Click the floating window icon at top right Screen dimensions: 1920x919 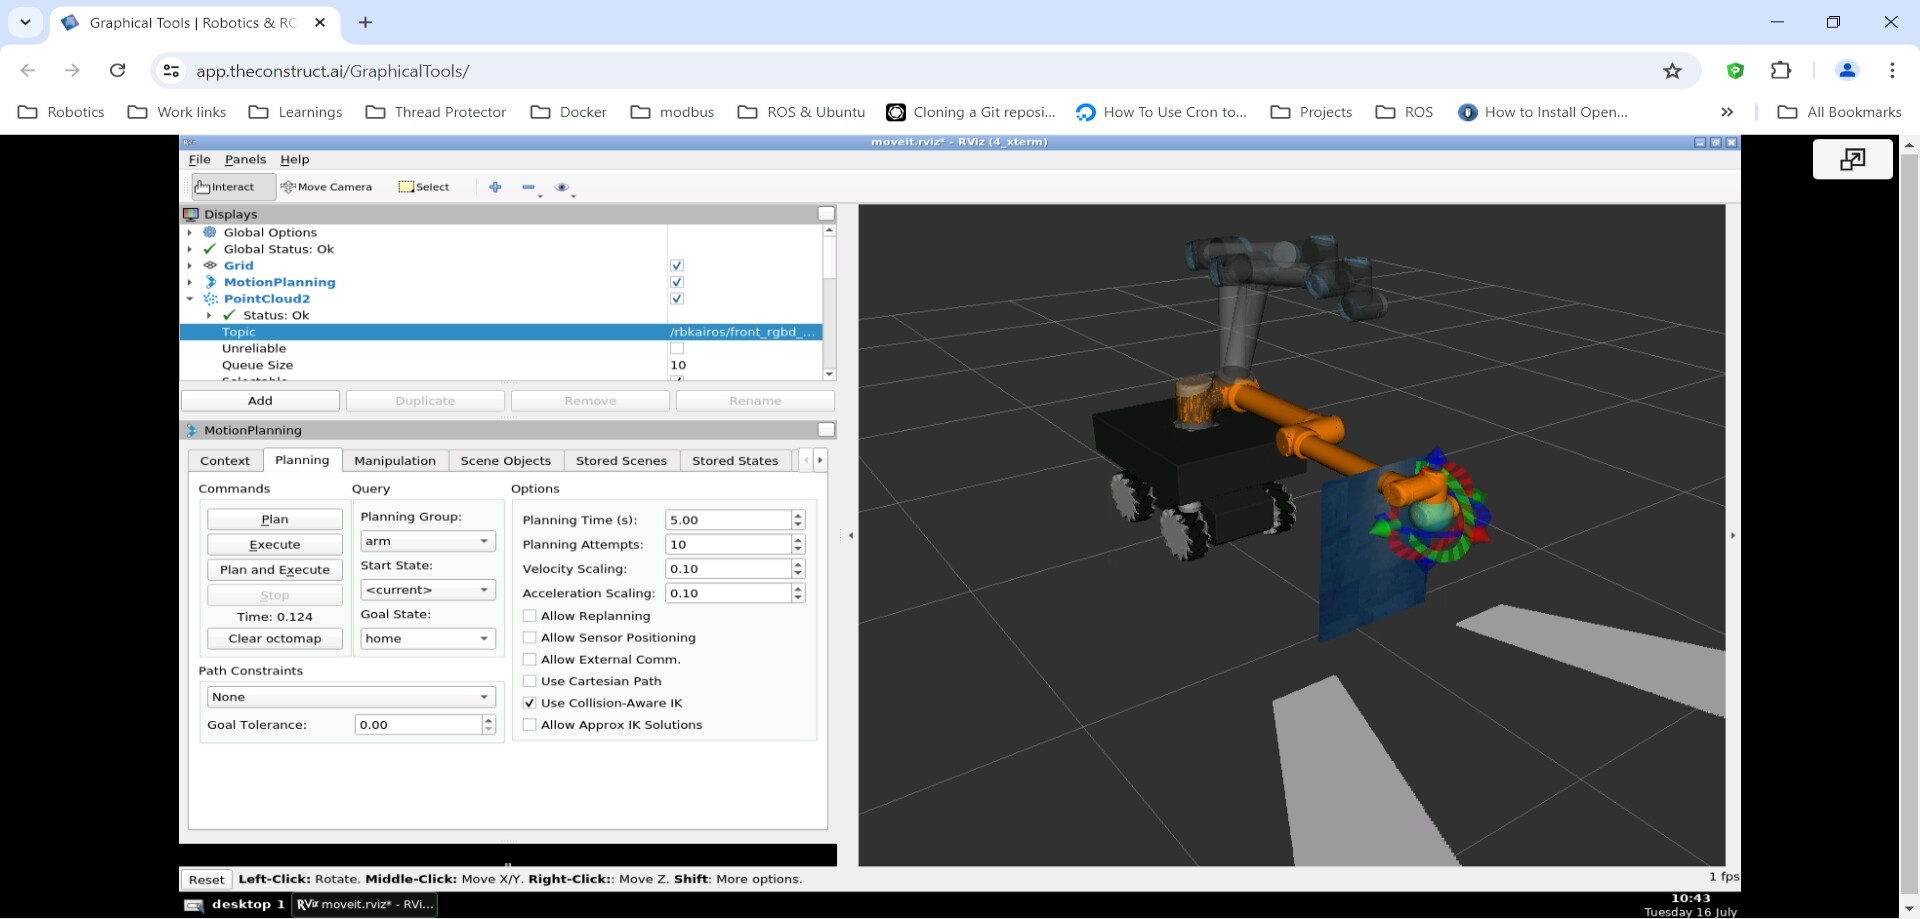pos(1852,159)
